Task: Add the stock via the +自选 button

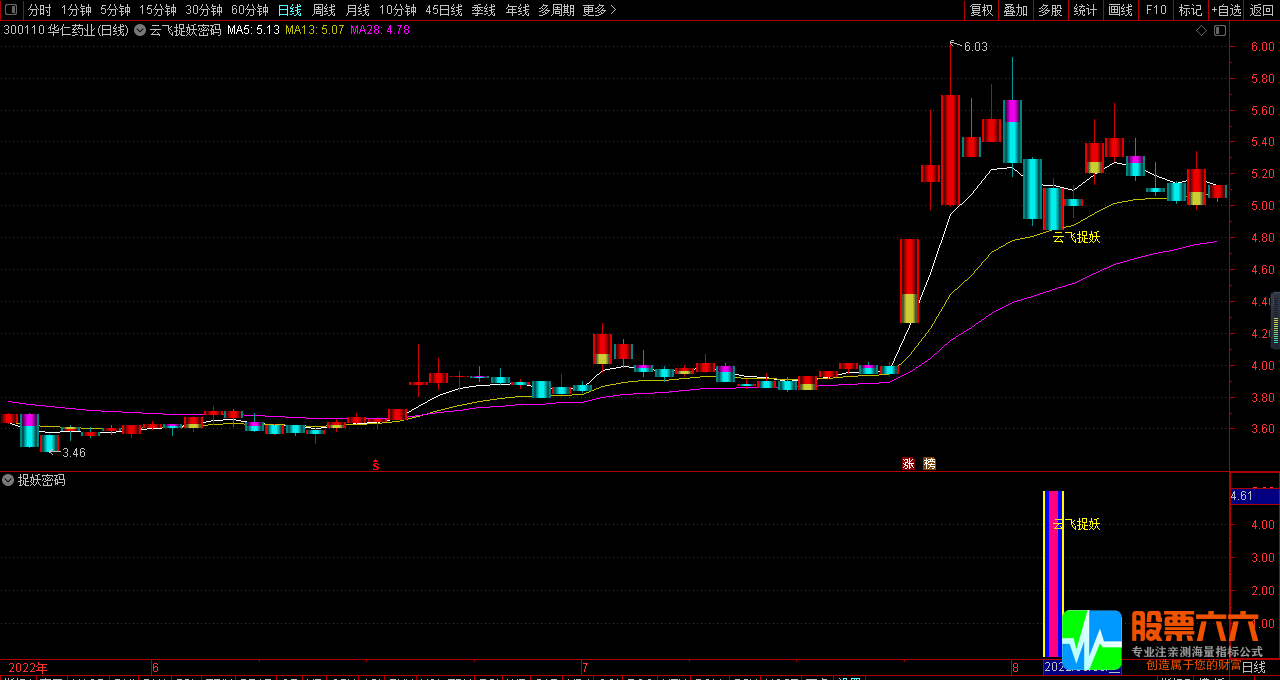Action: [1226, 10]
